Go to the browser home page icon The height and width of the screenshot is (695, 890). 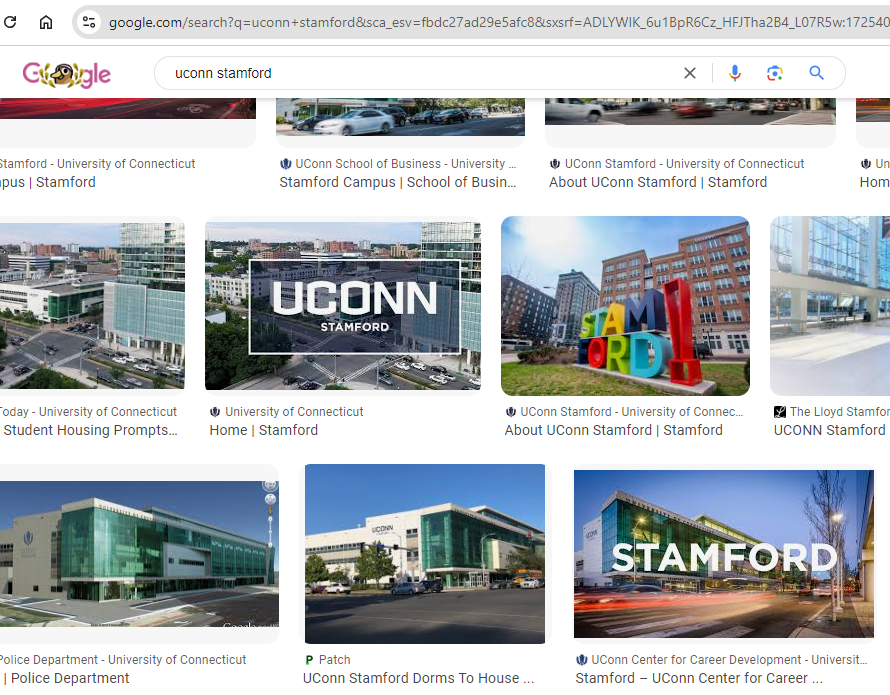(45, 22)
